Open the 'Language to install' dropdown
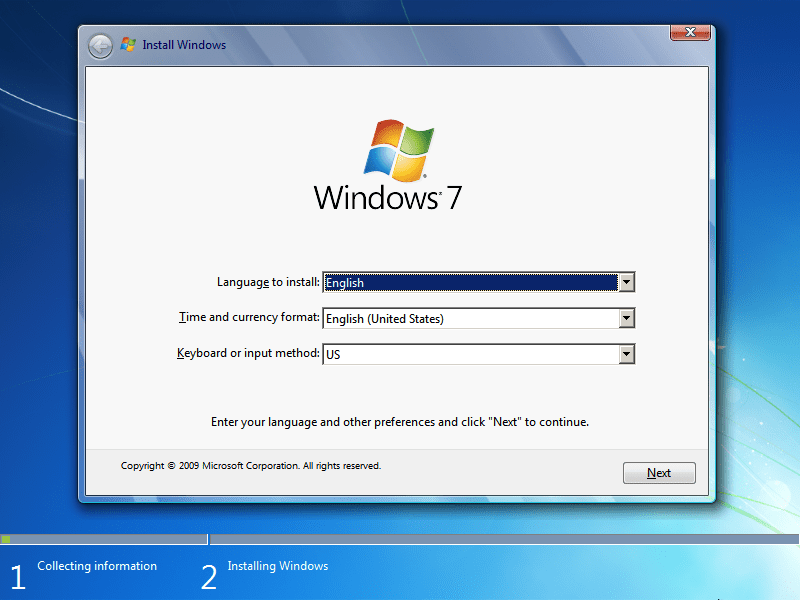The width and height of the screenshot is (800, 600). (628, 282)
